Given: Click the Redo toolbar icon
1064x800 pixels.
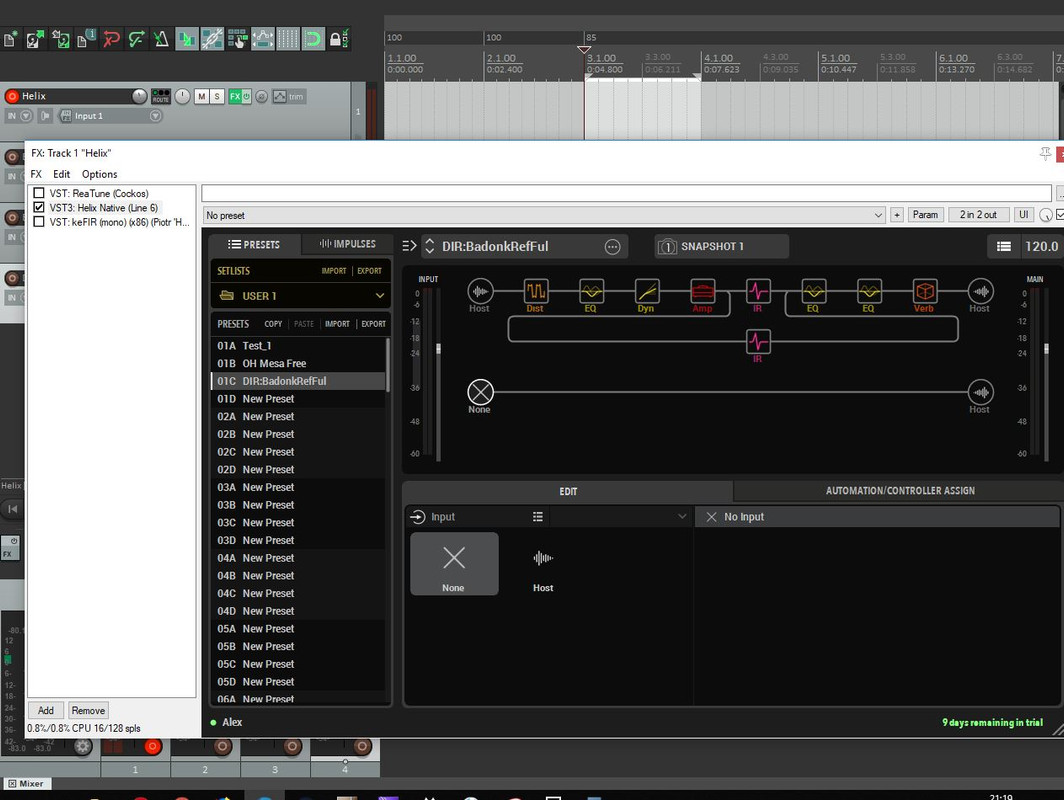Looking at the screenshot, I should point(136,39).
